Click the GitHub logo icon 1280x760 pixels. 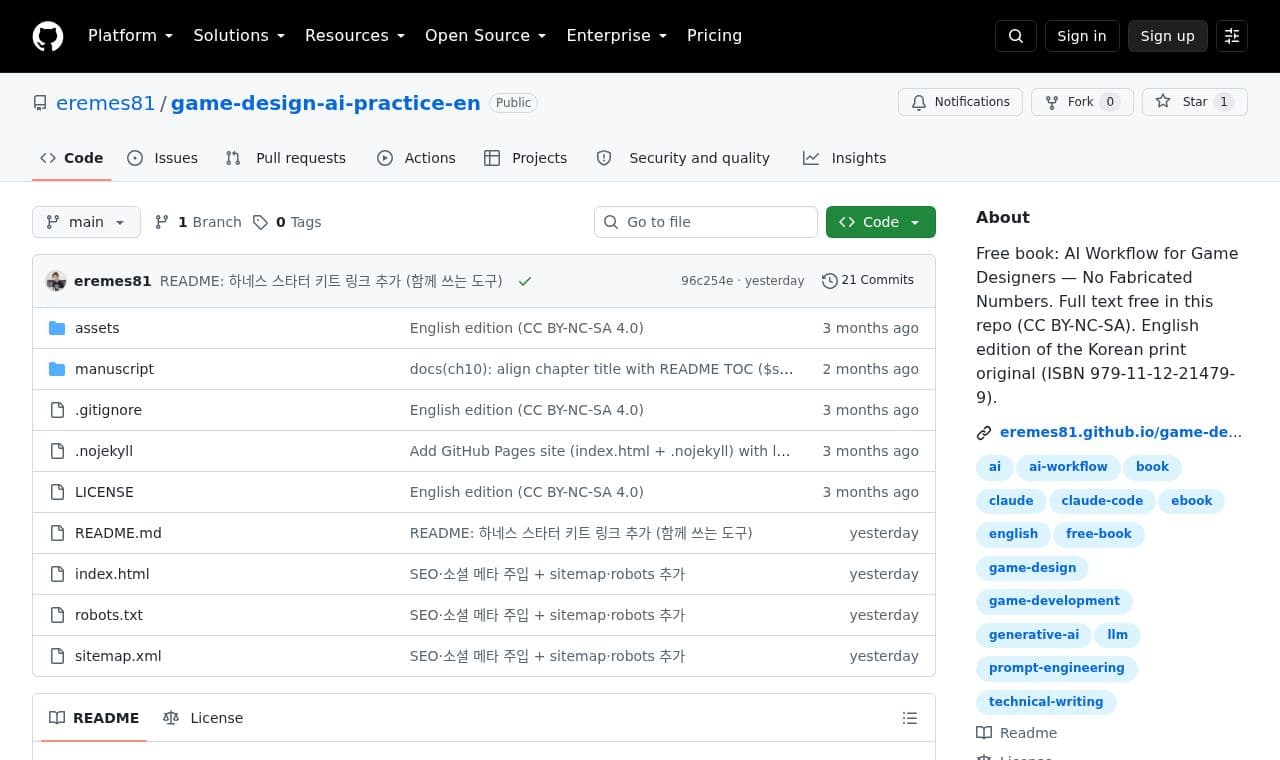(48, 36)
